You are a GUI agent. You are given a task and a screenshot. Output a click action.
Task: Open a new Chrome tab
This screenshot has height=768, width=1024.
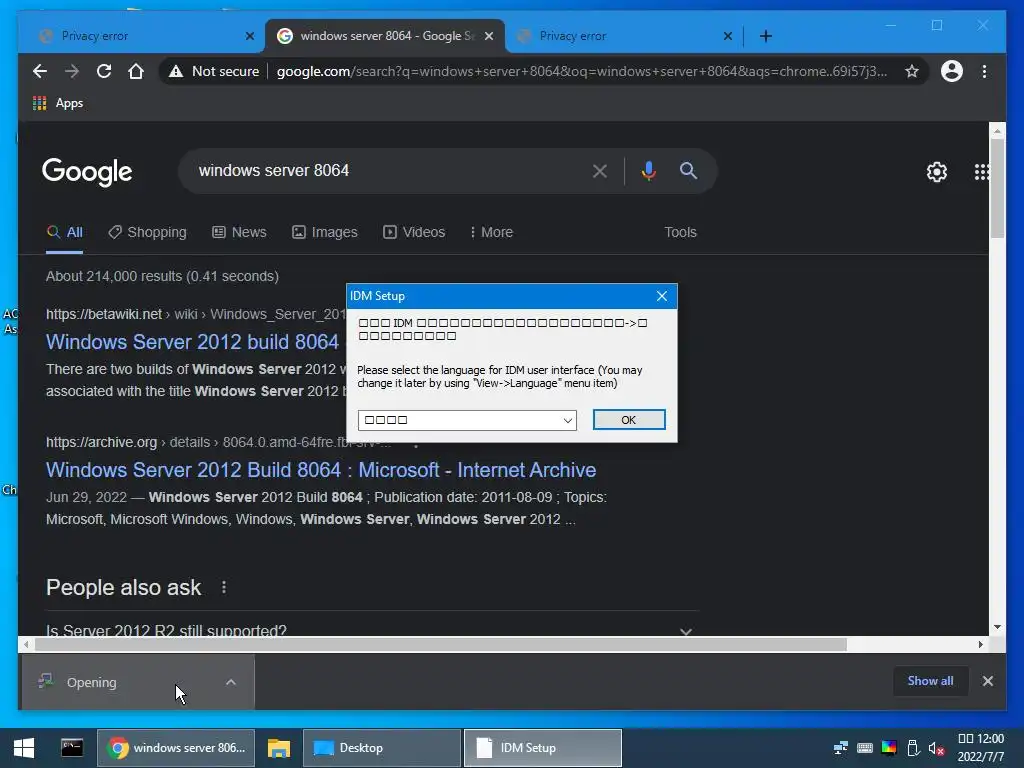[766, 36]
